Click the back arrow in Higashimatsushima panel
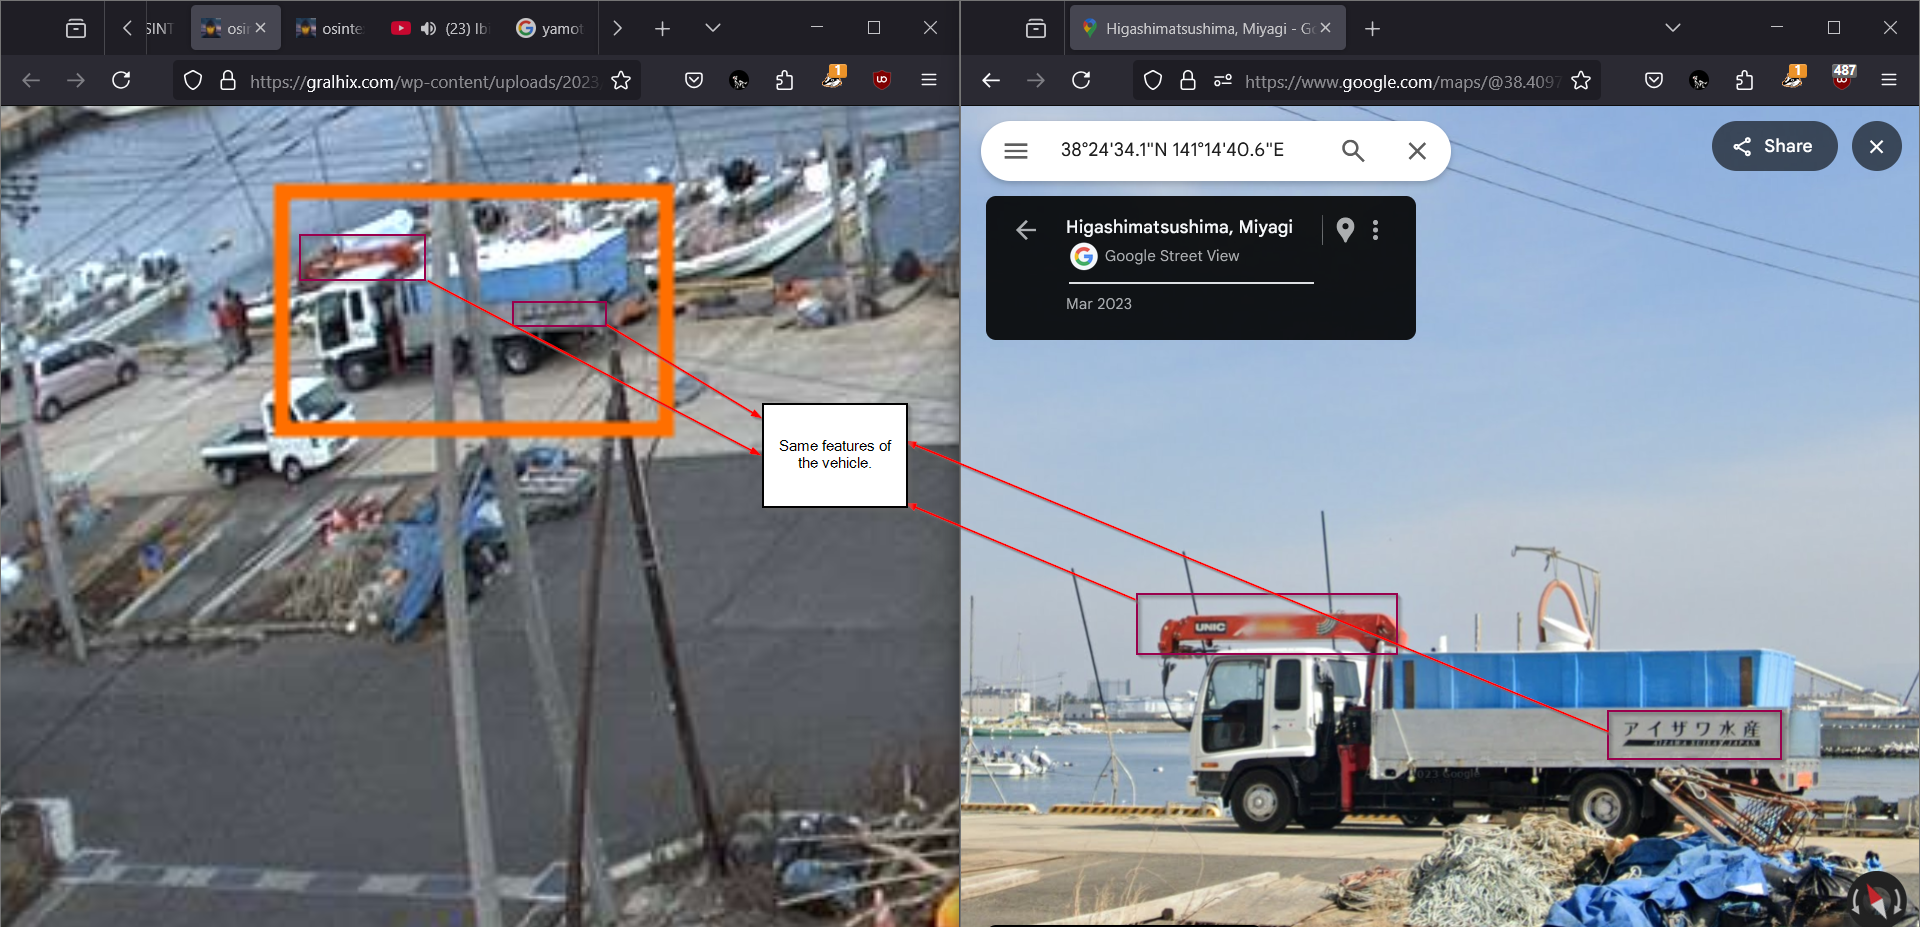The height and width of the screenshot is (927, 1920). coord(1026,230)
